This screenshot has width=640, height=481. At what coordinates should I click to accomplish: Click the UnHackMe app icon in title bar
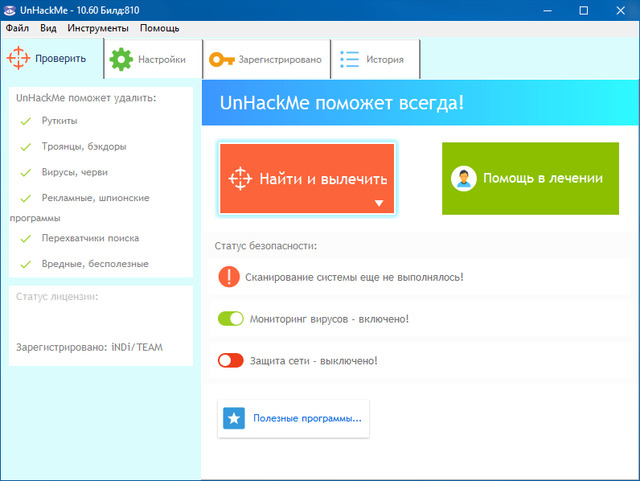pyautogui.click(x=9, y=9)
